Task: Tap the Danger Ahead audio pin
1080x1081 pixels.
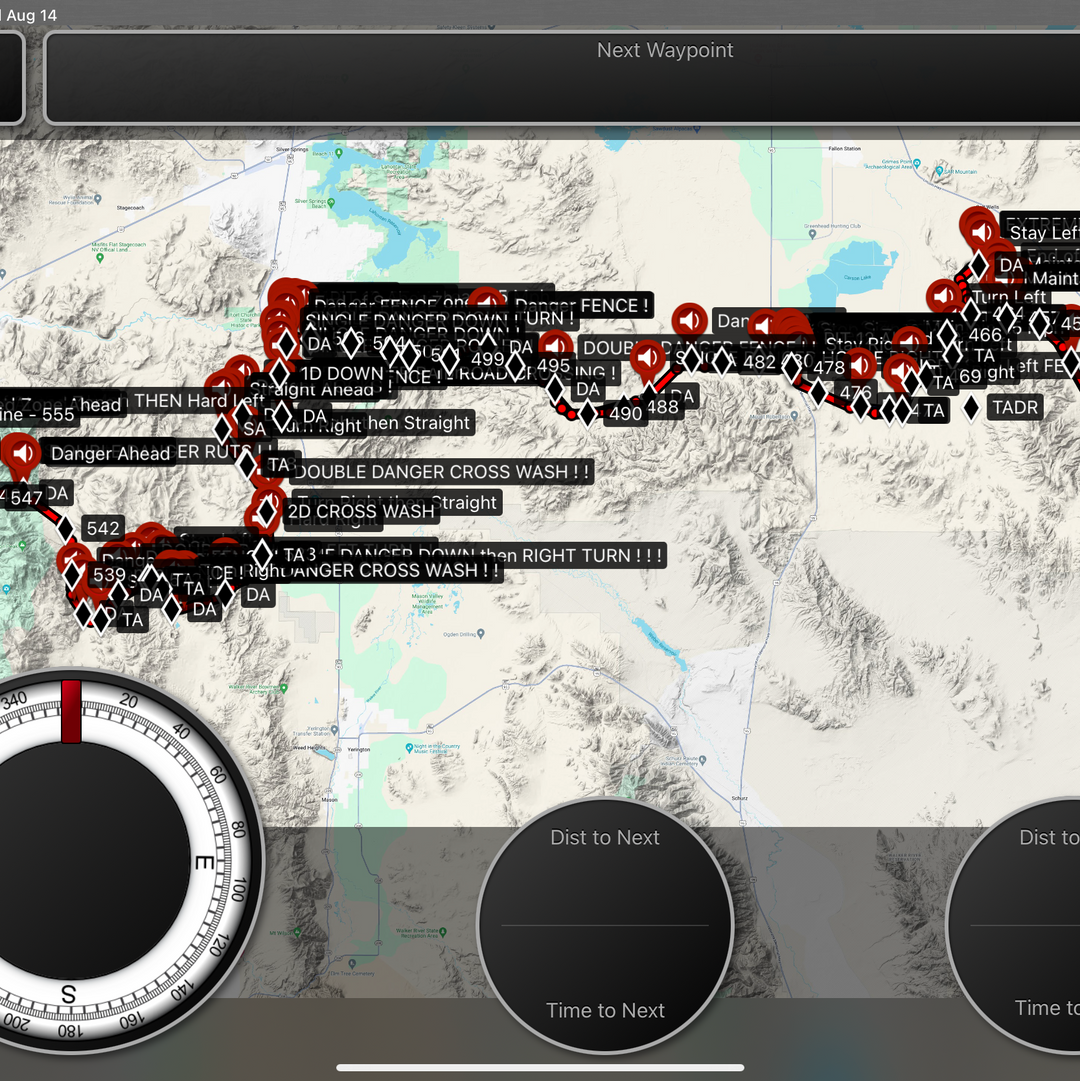Action: [22, 452]
